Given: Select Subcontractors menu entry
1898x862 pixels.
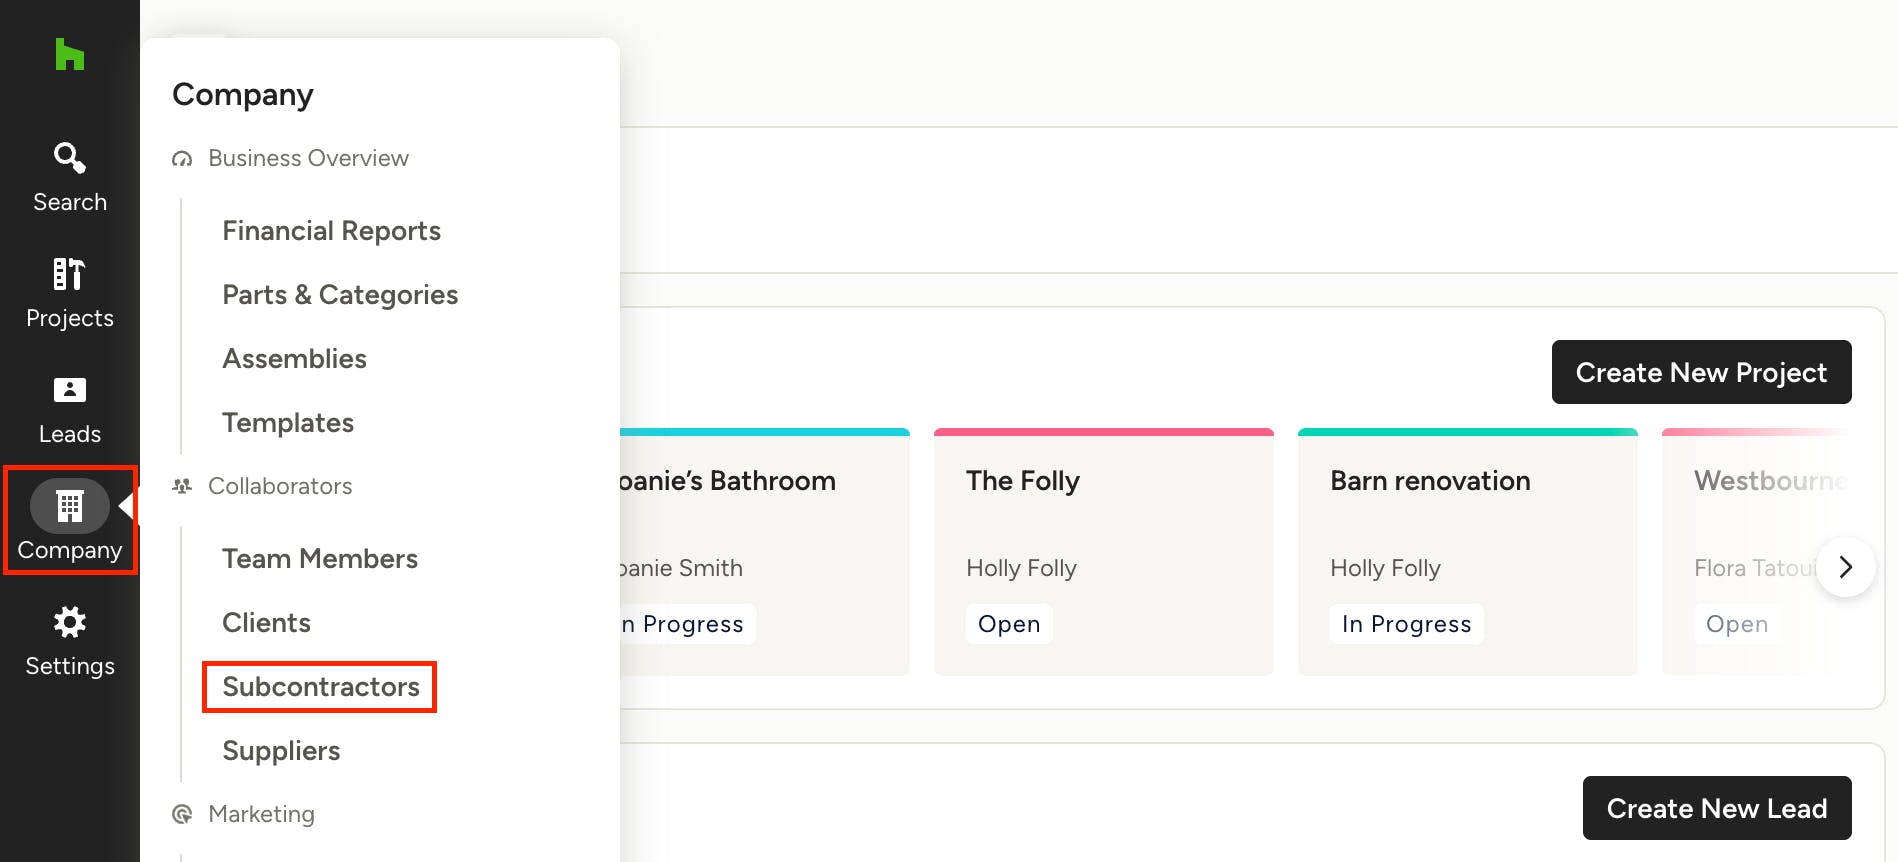Looking at the screenshot, I should click(x=321, y=687).
